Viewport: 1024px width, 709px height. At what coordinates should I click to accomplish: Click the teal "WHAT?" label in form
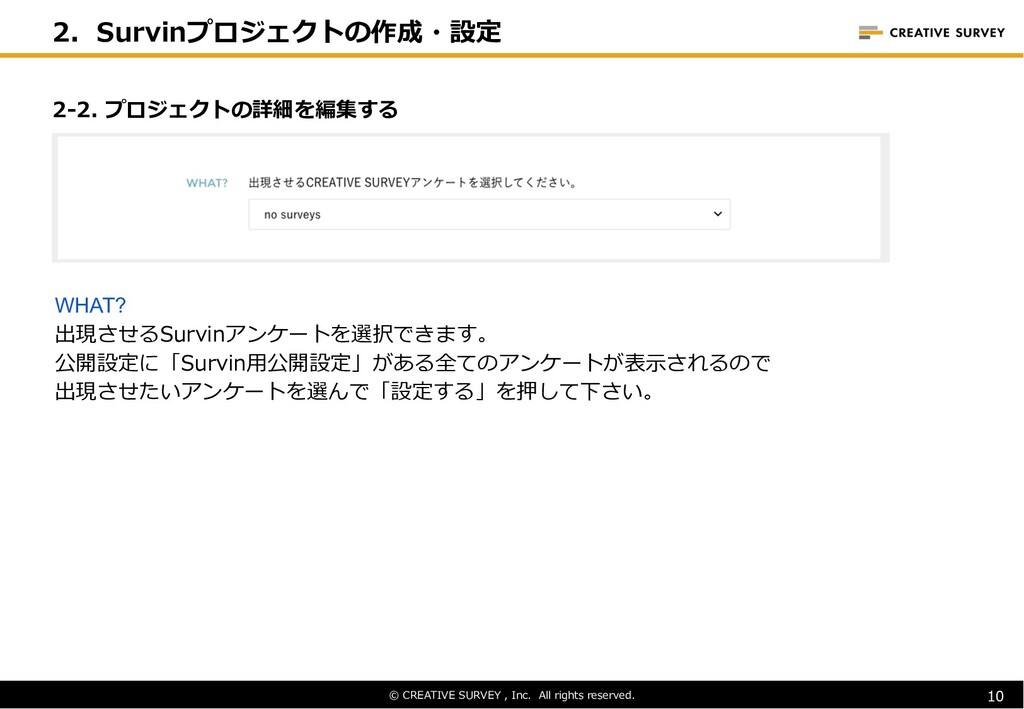click(207, 183)
